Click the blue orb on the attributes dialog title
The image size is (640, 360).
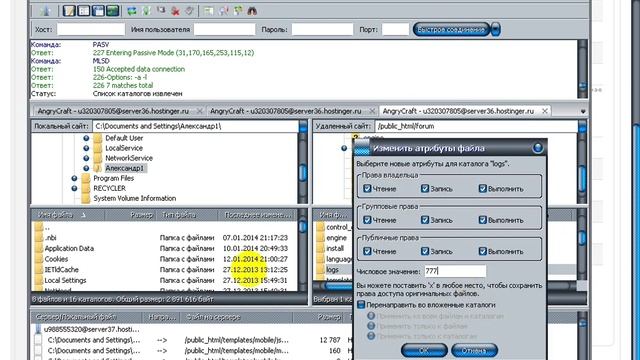538,148
